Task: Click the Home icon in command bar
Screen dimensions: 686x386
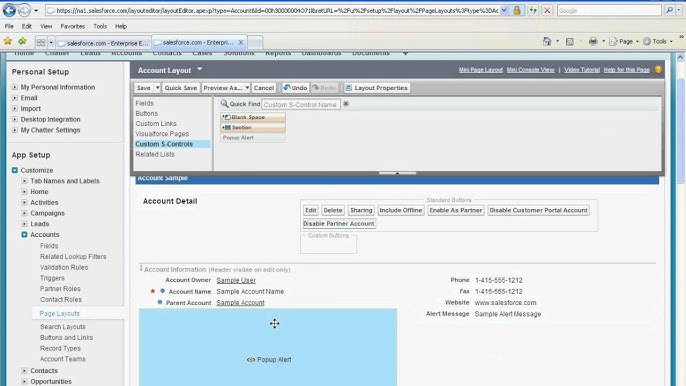Action: [x=547, y=41]
